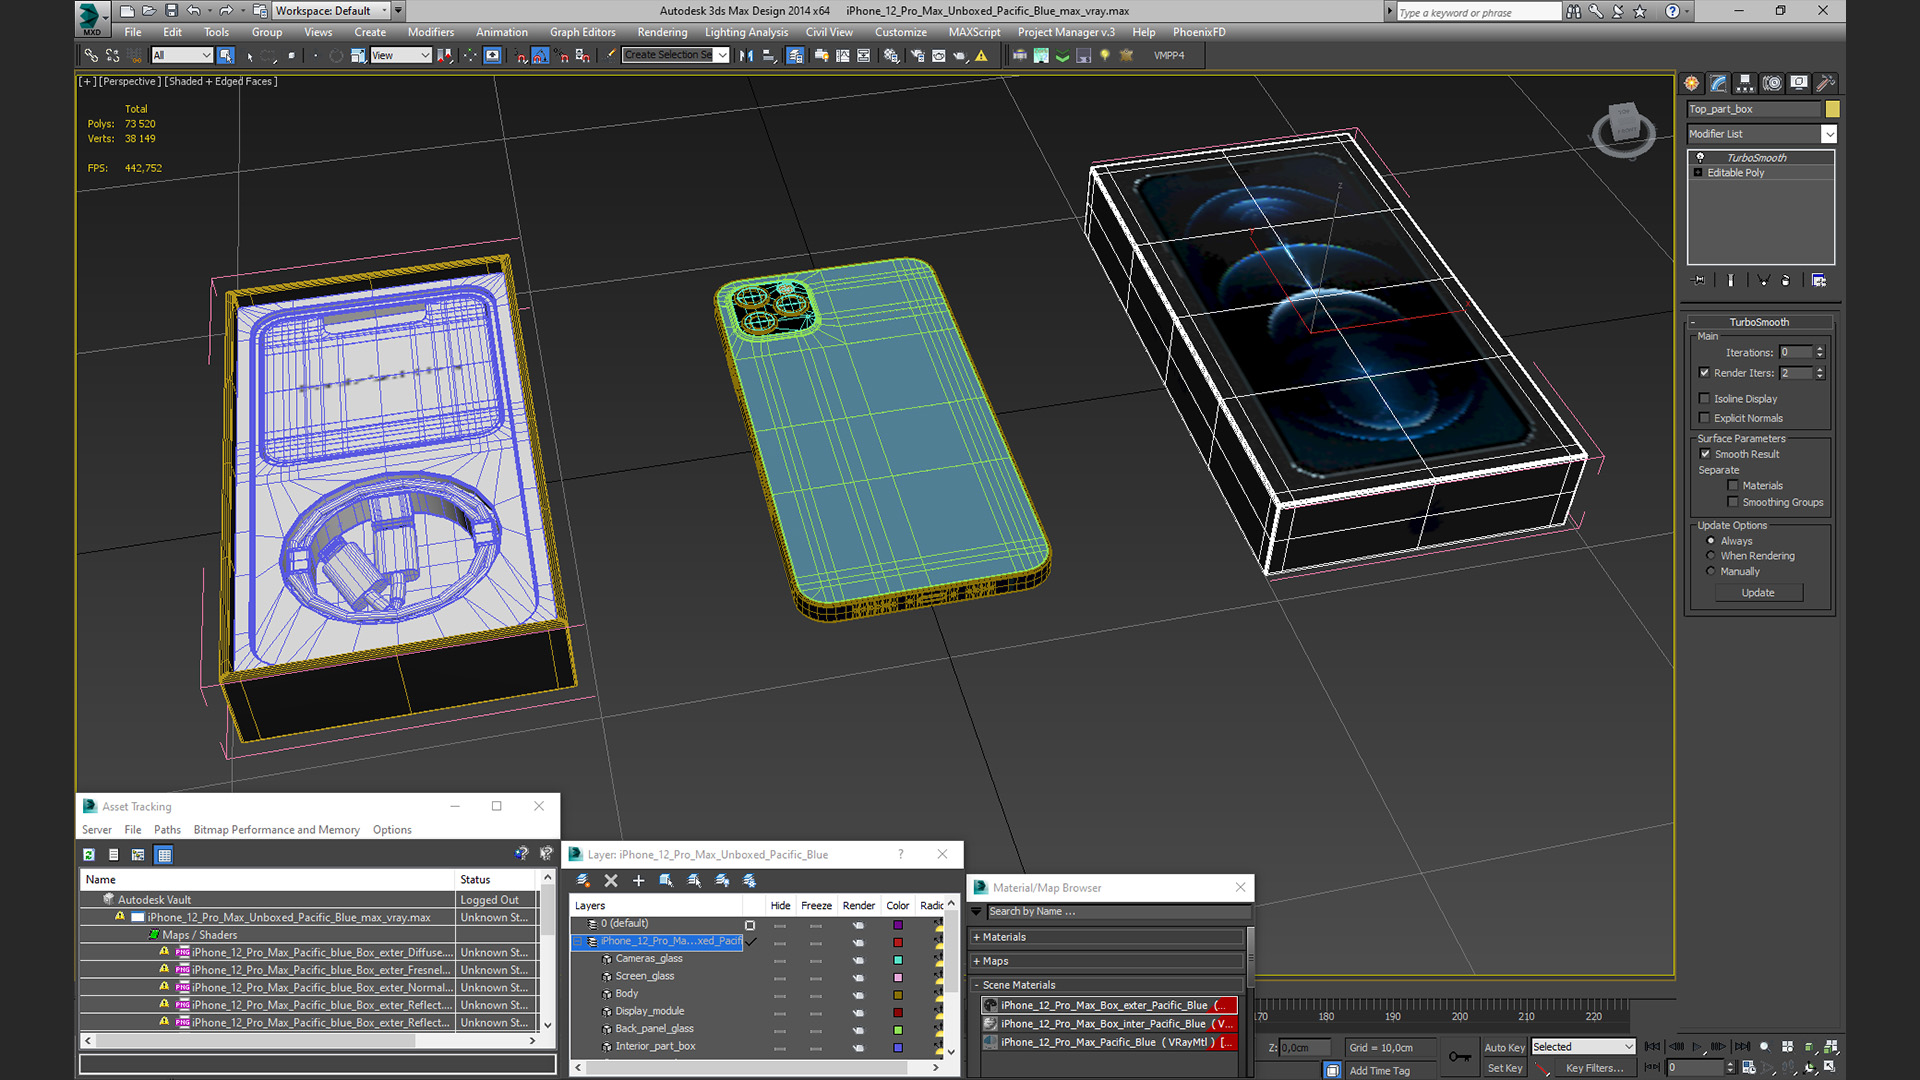The height and width of the screenshot is (1080, 1920).
Task: Open the Modifiers menu
Action: pyautogui.click(x=431, y=33)
